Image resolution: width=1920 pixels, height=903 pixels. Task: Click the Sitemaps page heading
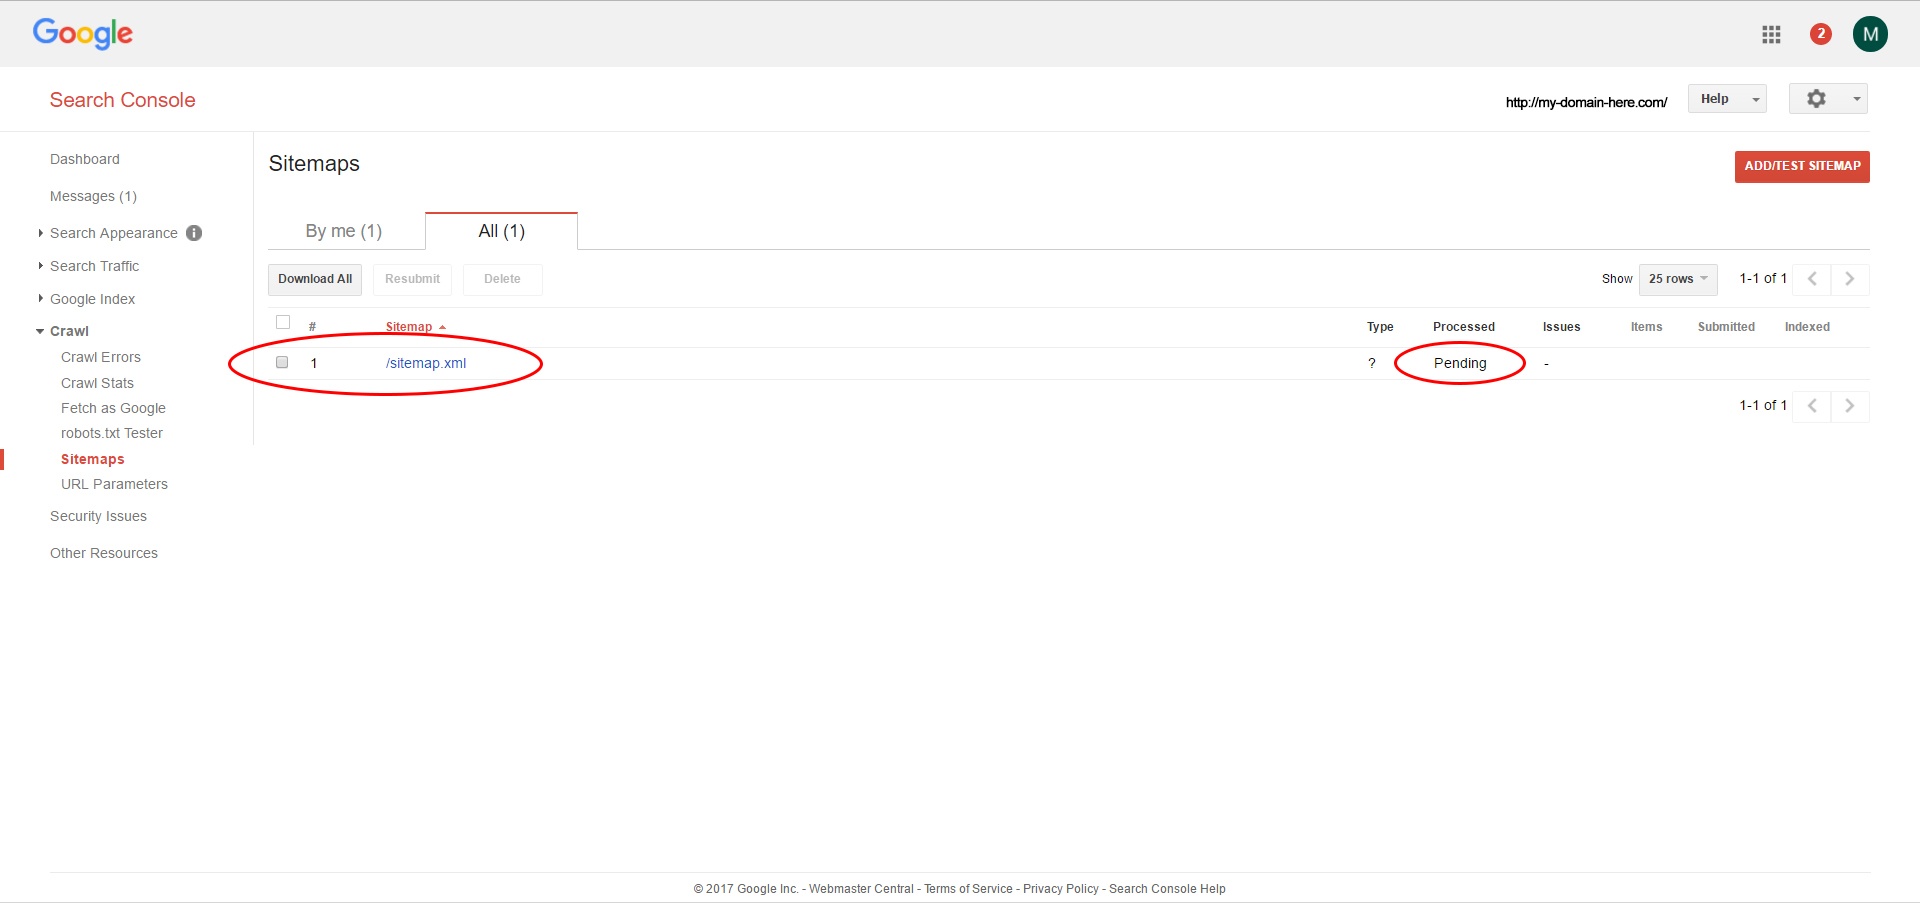click(x=314, y=164)
